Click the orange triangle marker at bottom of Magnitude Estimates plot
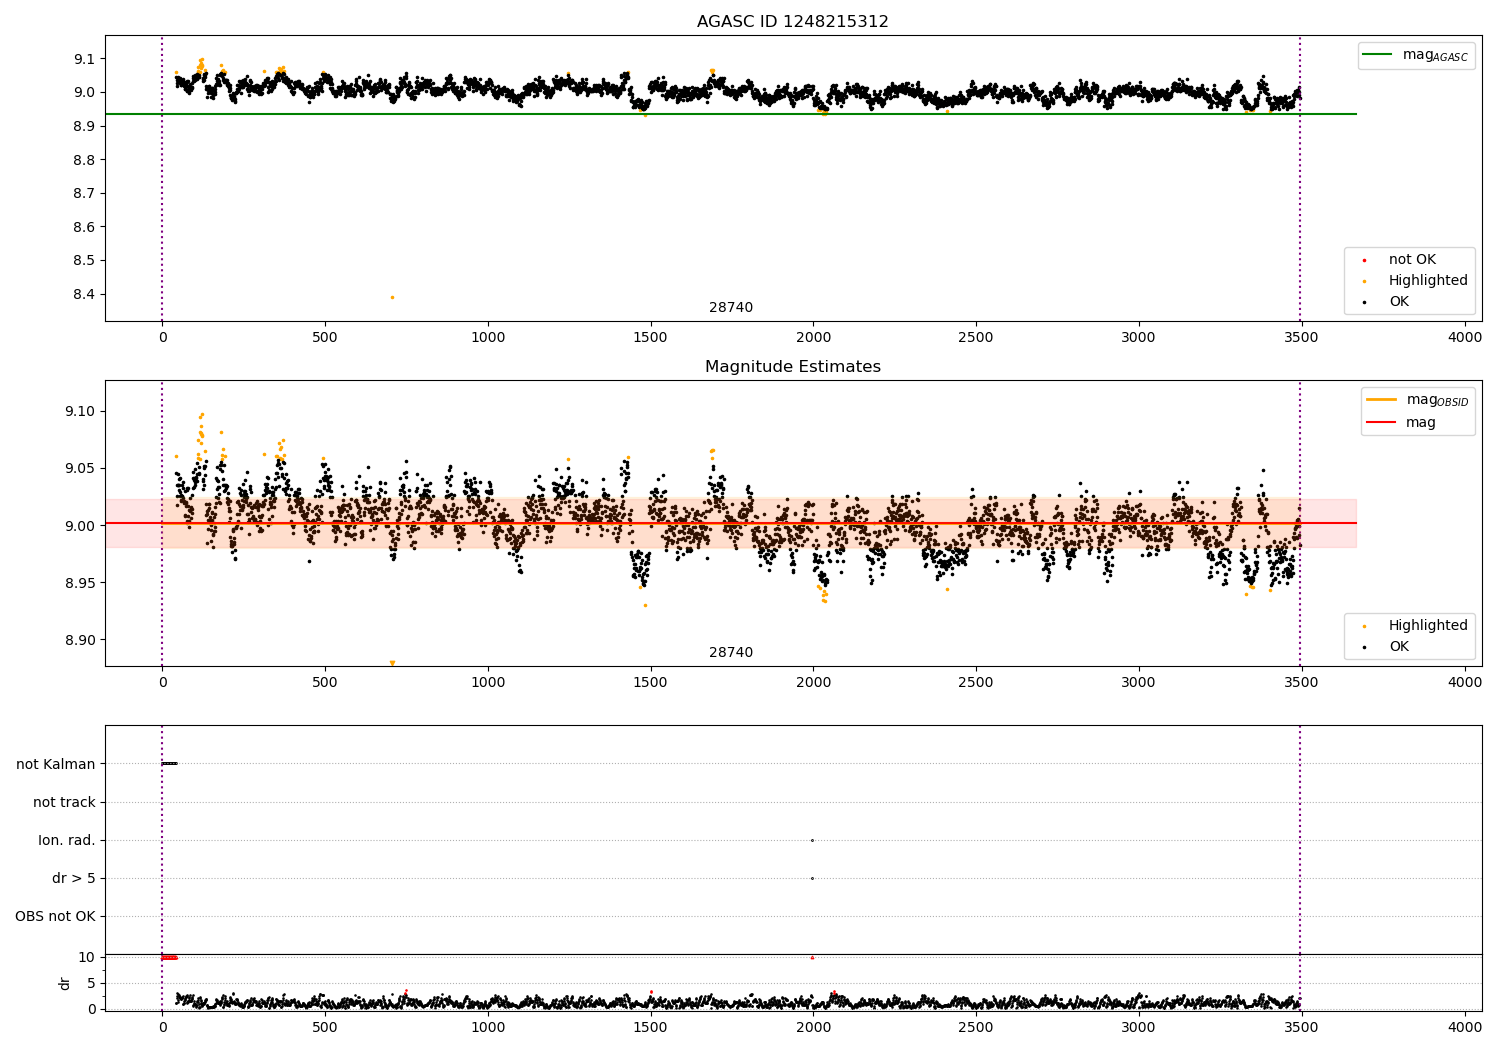This screenshot has width=1500, height=1050. (x=392, y=663)
